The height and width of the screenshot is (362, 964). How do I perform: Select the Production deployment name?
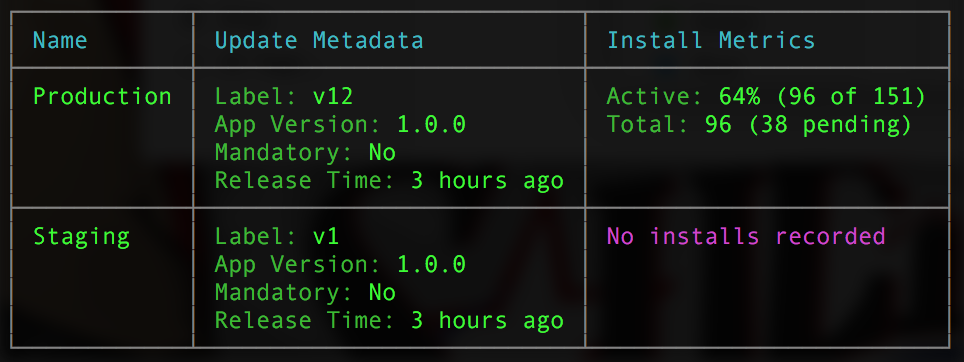[x=101, y=96]
